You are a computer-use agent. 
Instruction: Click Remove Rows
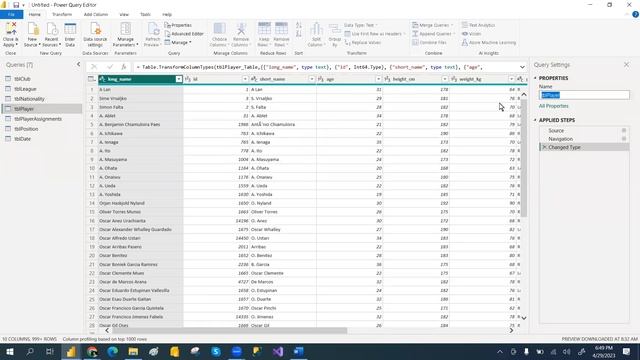click(281, 34)
